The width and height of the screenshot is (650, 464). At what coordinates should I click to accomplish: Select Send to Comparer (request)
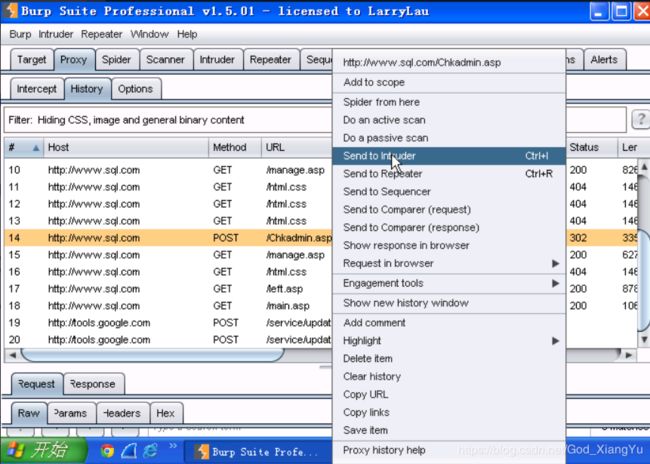(x=449, y=209)
